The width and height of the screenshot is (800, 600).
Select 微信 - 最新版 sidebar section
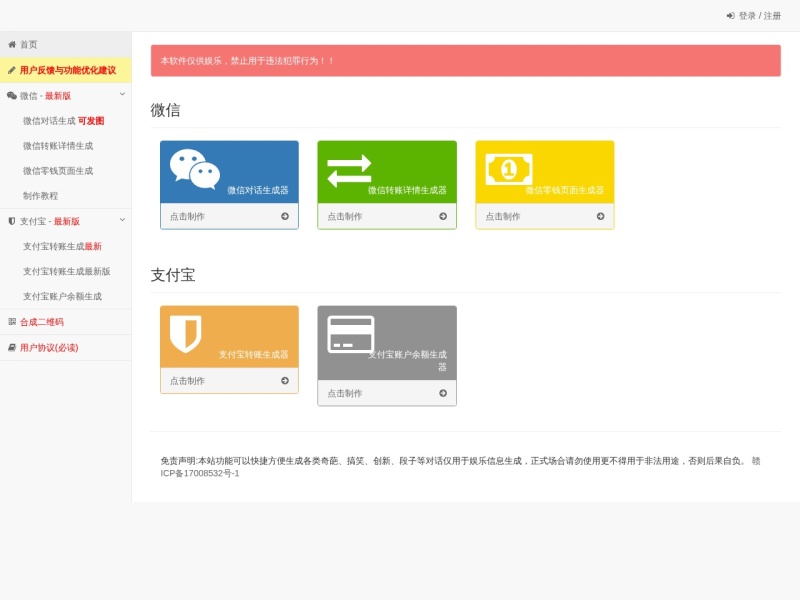(45, 95)
